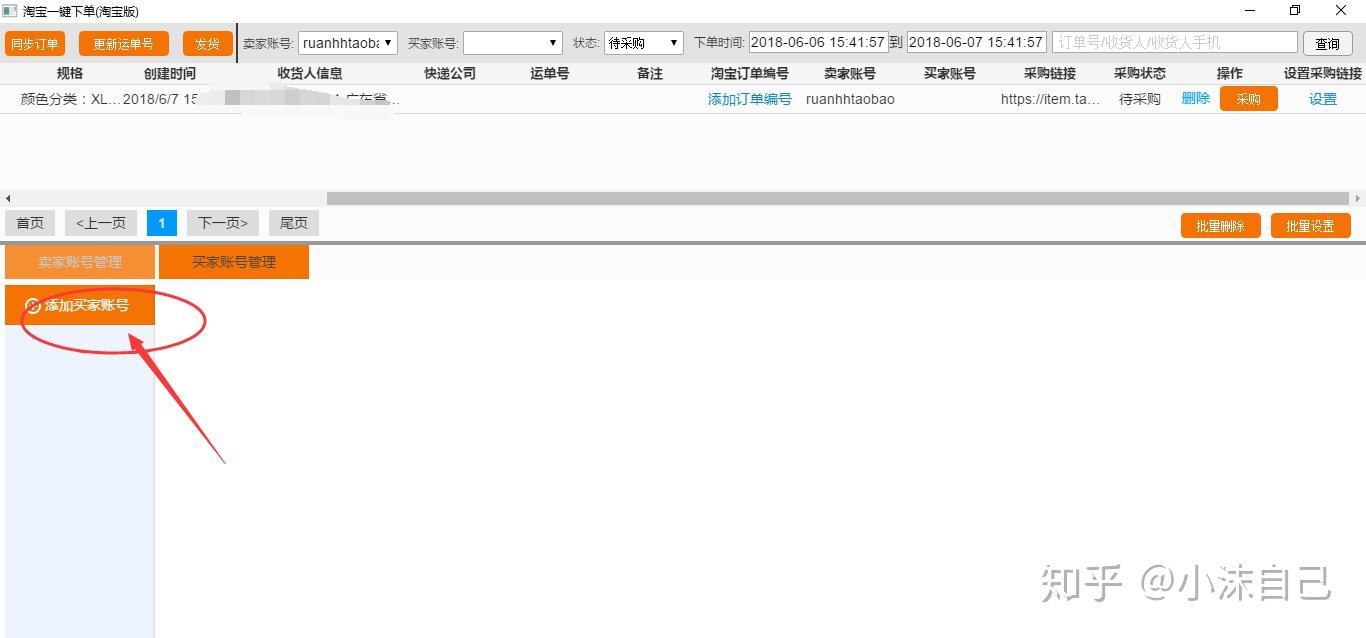Click the 创建时间 column header
1366x638 pixels.
pos(170,73)
